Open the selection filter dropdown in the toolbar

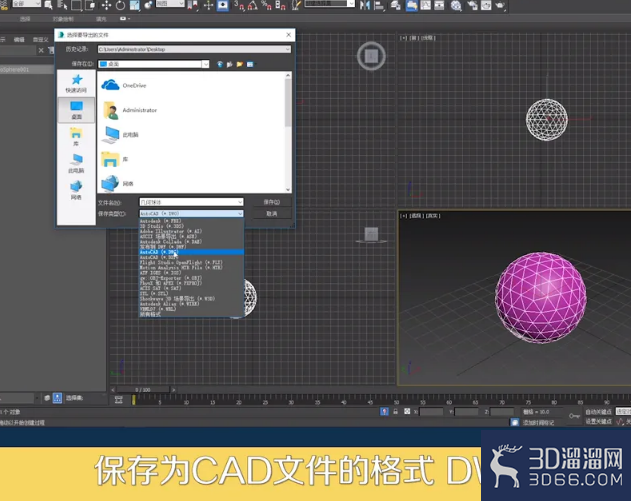27,4
